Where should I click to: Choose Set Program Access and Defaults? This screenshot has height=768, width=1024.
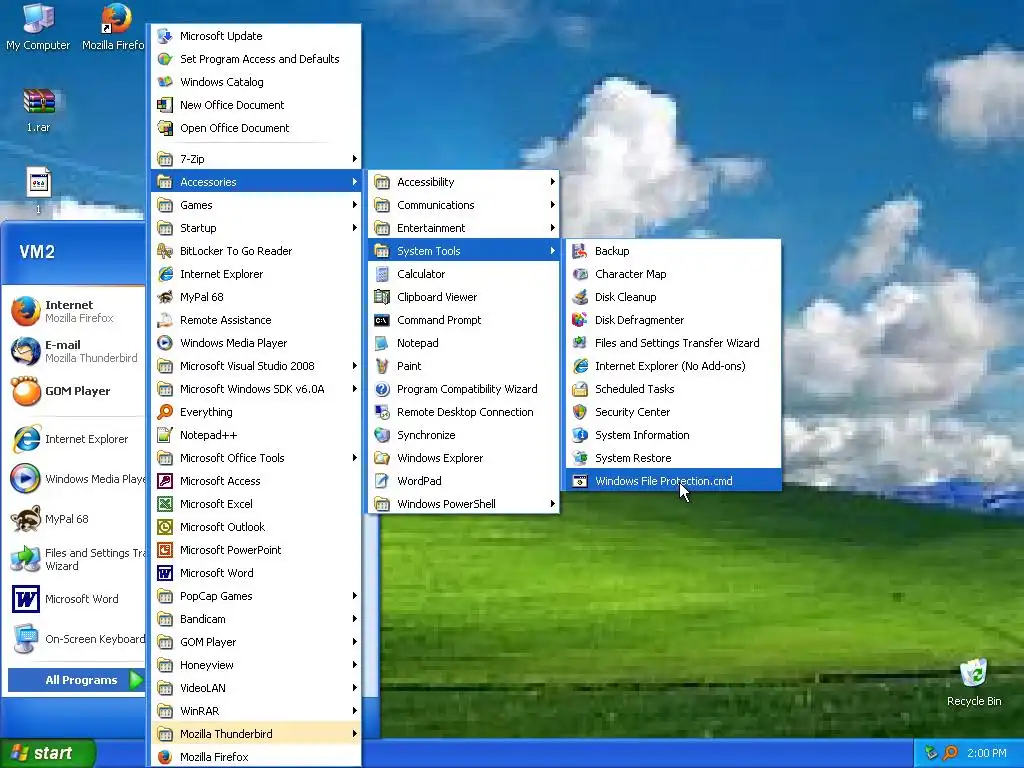pos(256,59)
